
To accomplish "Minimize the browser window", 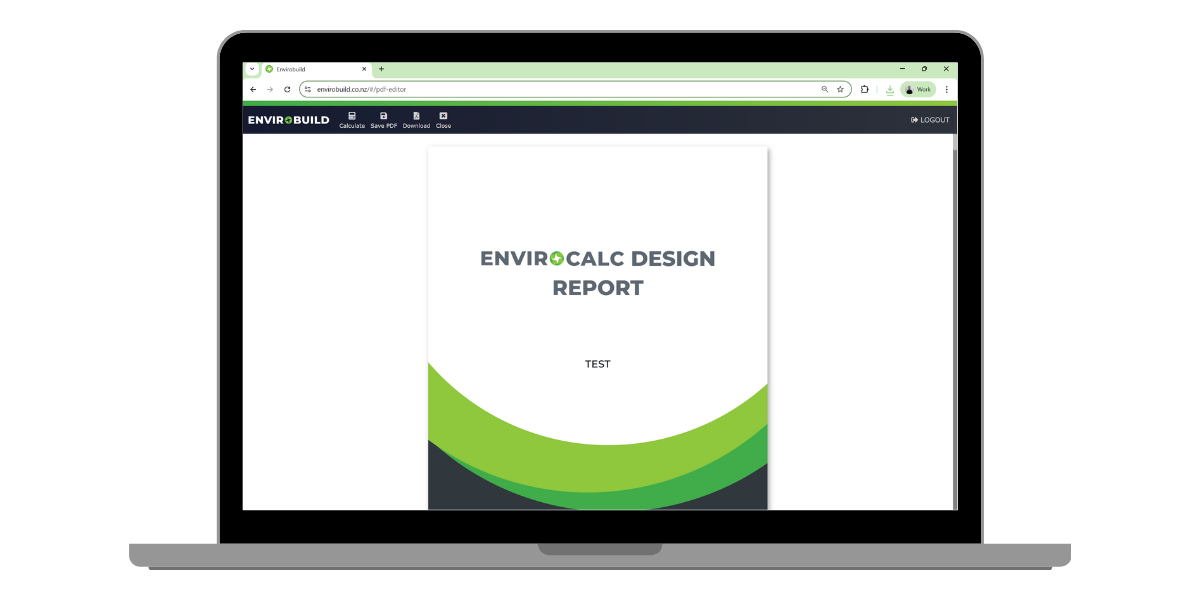I will pos(902,69).
